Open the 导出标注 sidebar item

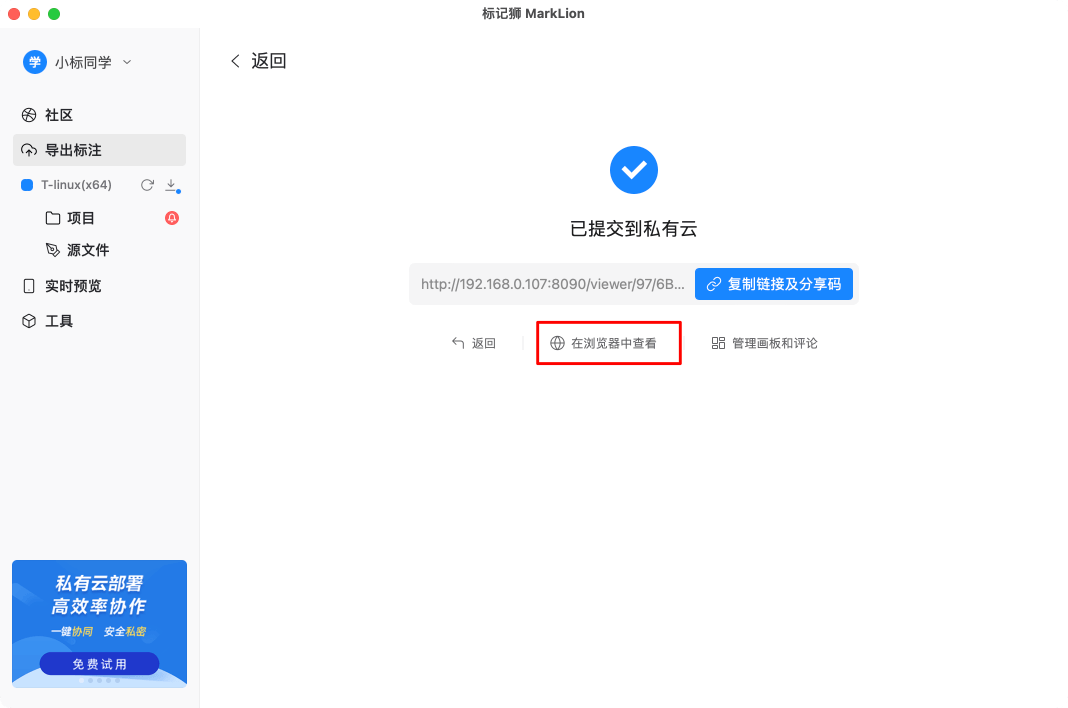99,150
